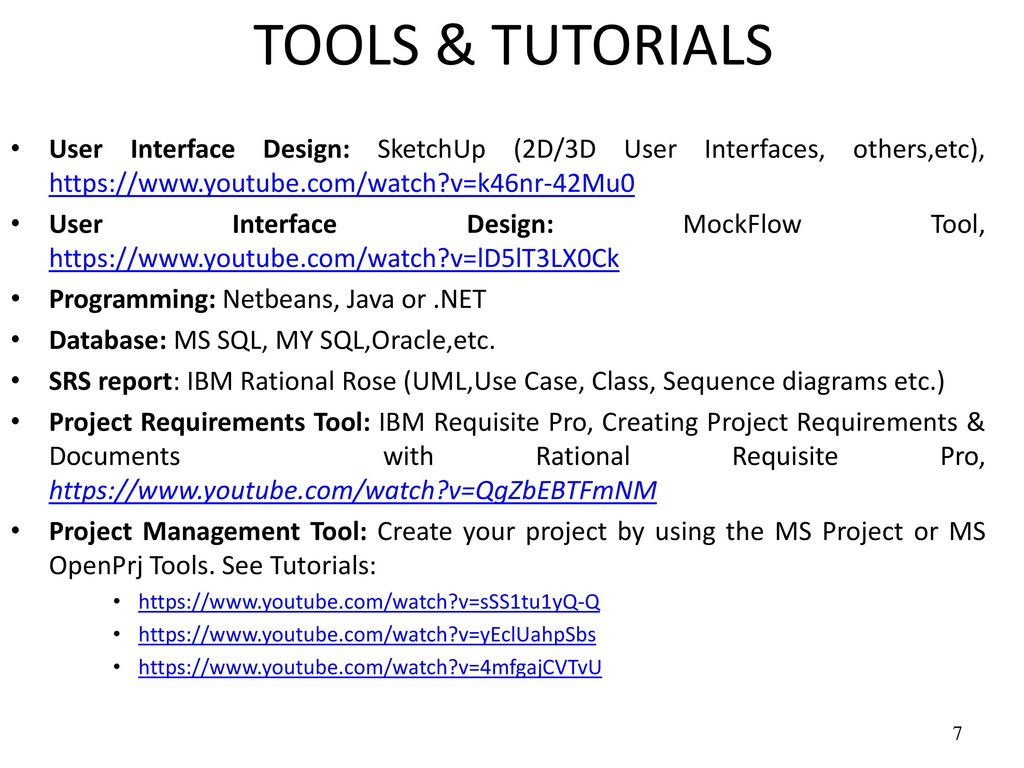Click the slide page number 7
The height and width of the screenshot is (768, 1024).
click(x=957, y=733)
